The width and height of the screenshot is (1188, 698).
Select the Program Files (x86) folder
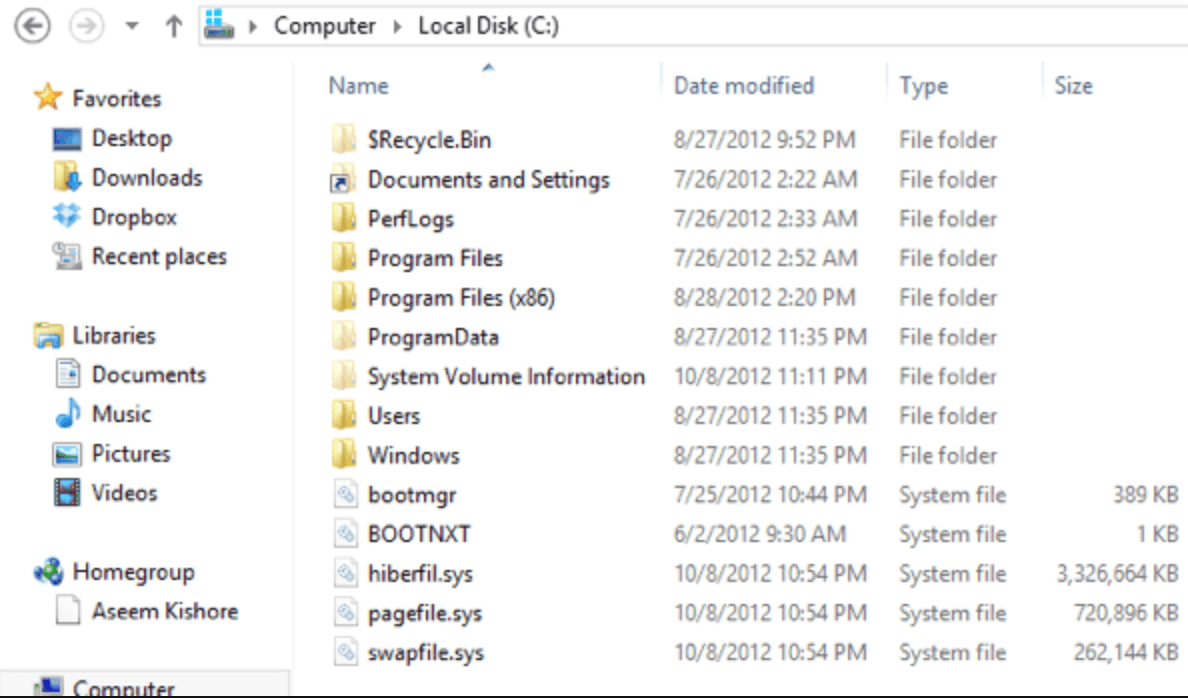click(x=461, y=297)
